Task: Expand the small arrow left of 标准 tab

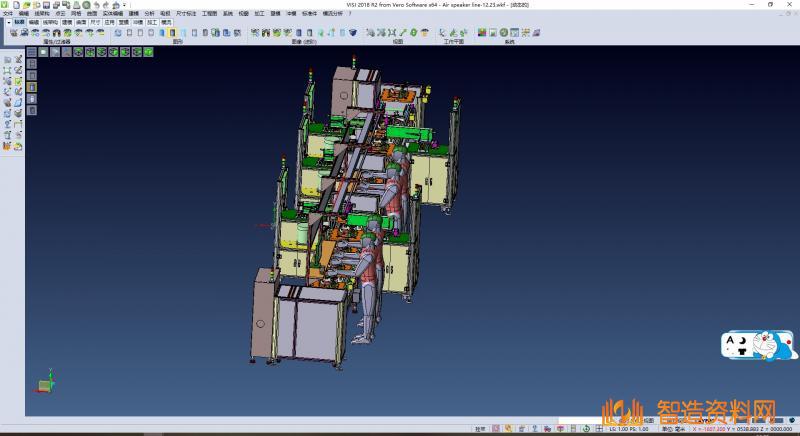Action: coord(8,20)
